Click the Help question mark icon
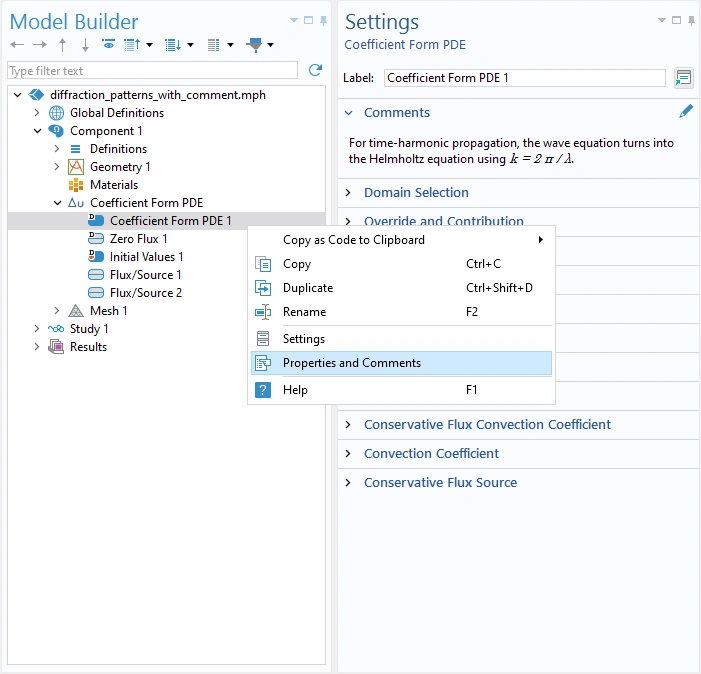The image size is (701, 674). 263,390
